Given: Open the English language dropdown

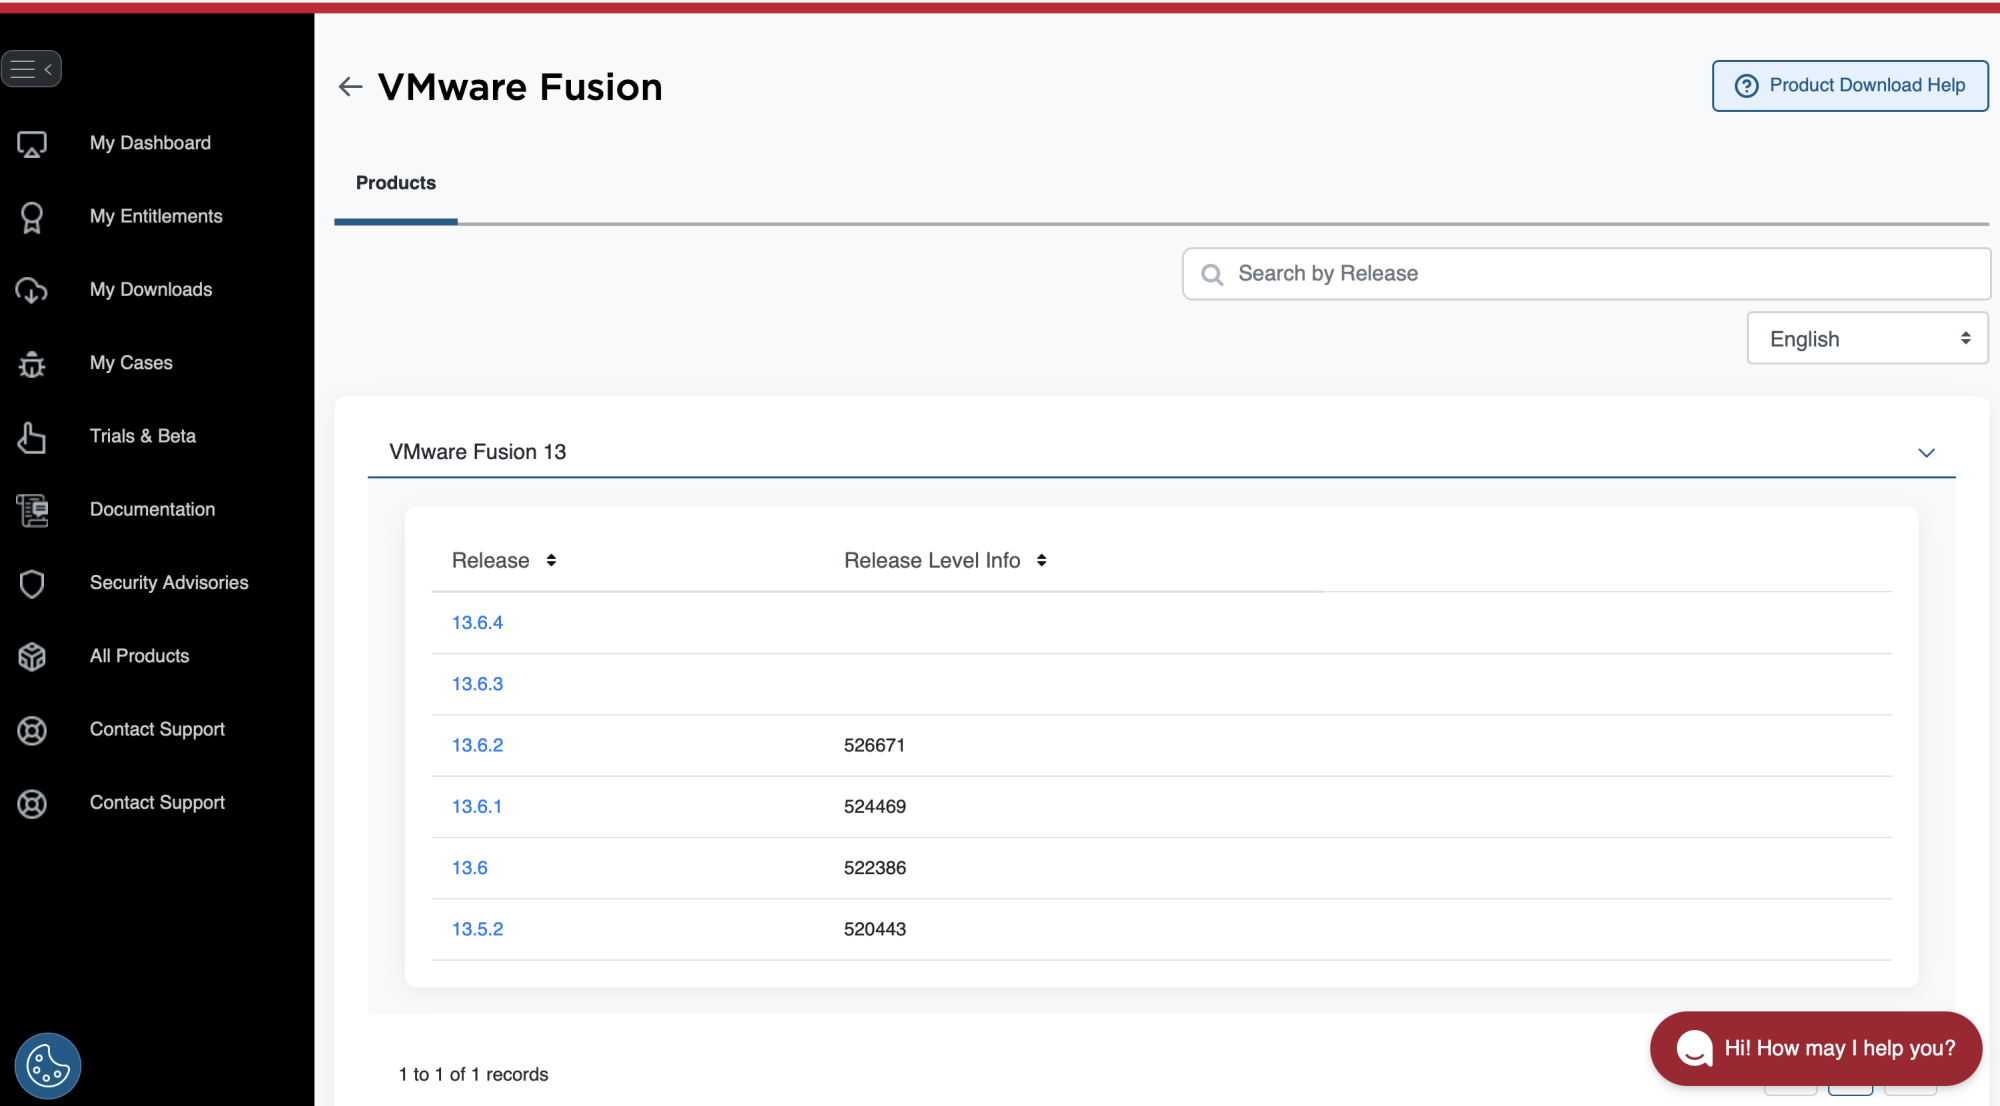Looking at the screenshot, I should pyautogui.click(x=1866, y=339).
